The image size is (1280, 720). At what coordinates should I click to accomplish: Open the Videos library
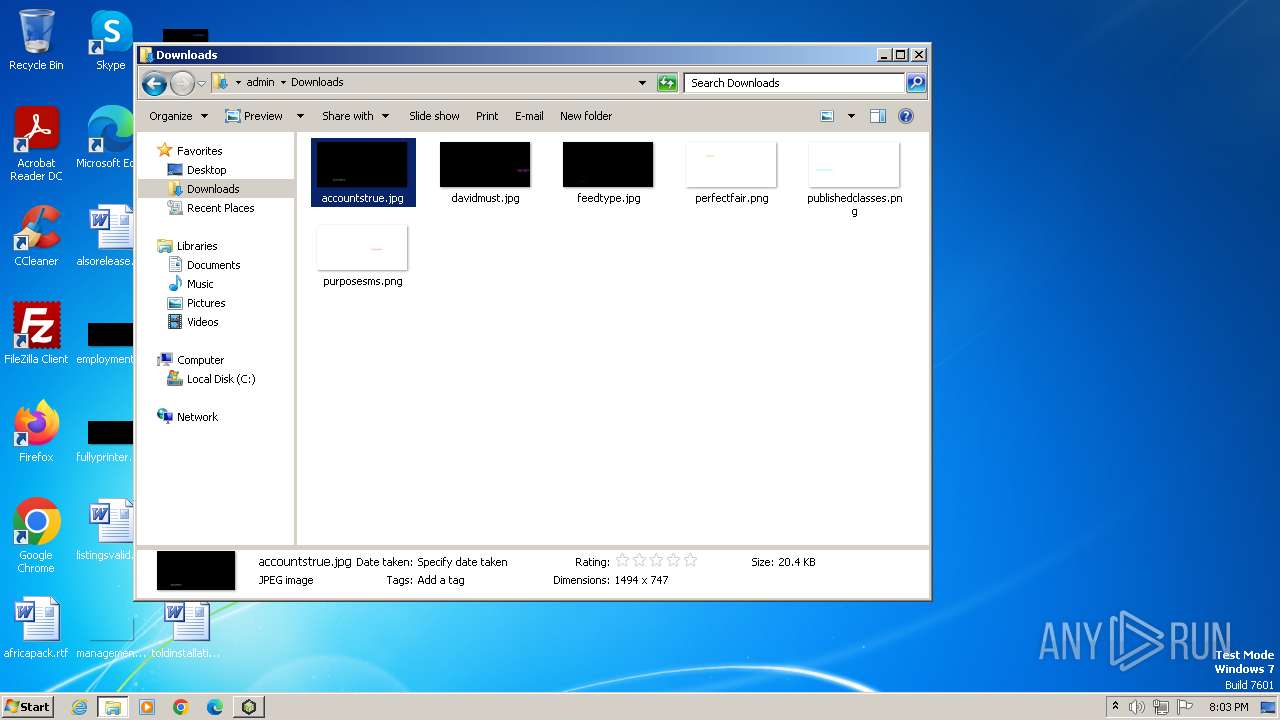coord(202,322)
